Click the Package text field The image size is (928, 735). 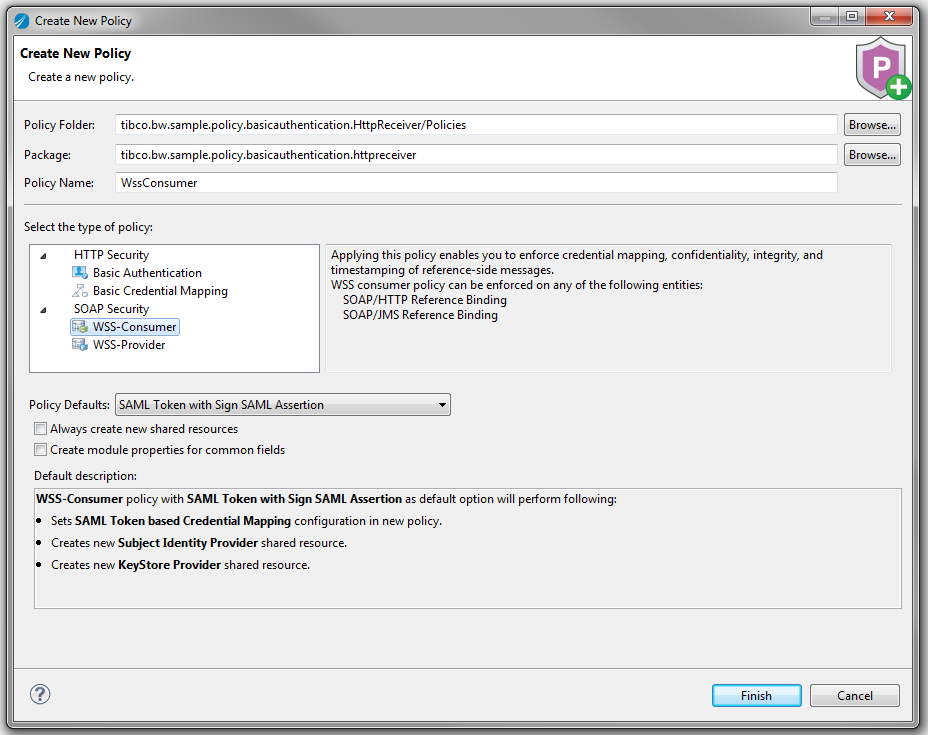475,155
